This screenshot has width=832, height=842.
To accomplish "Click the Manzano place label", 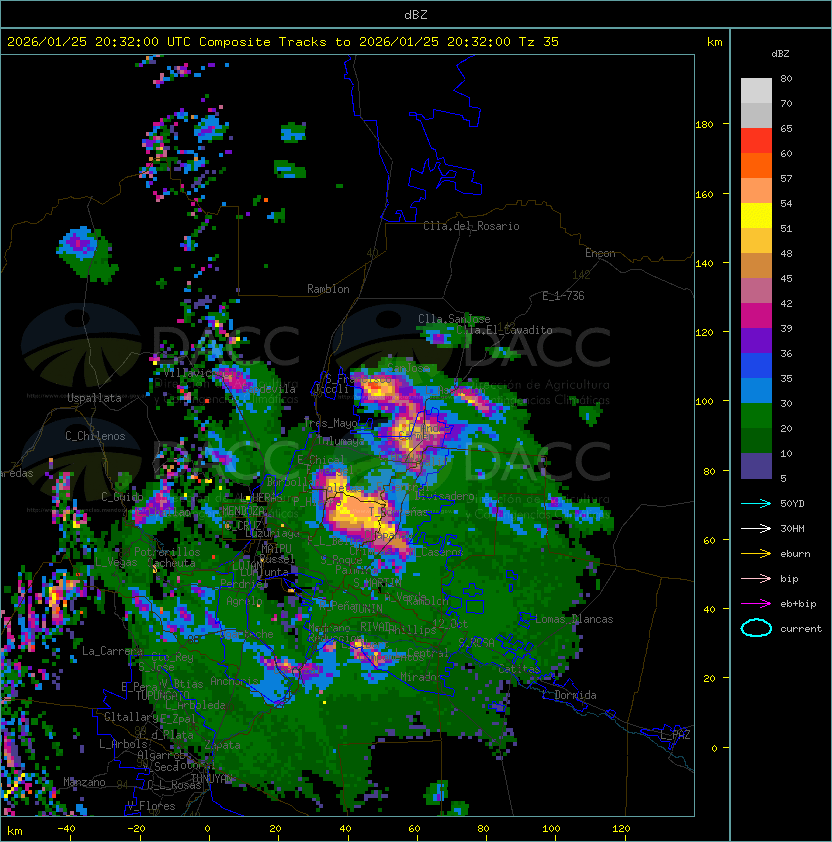I will (x=84, y=782).
